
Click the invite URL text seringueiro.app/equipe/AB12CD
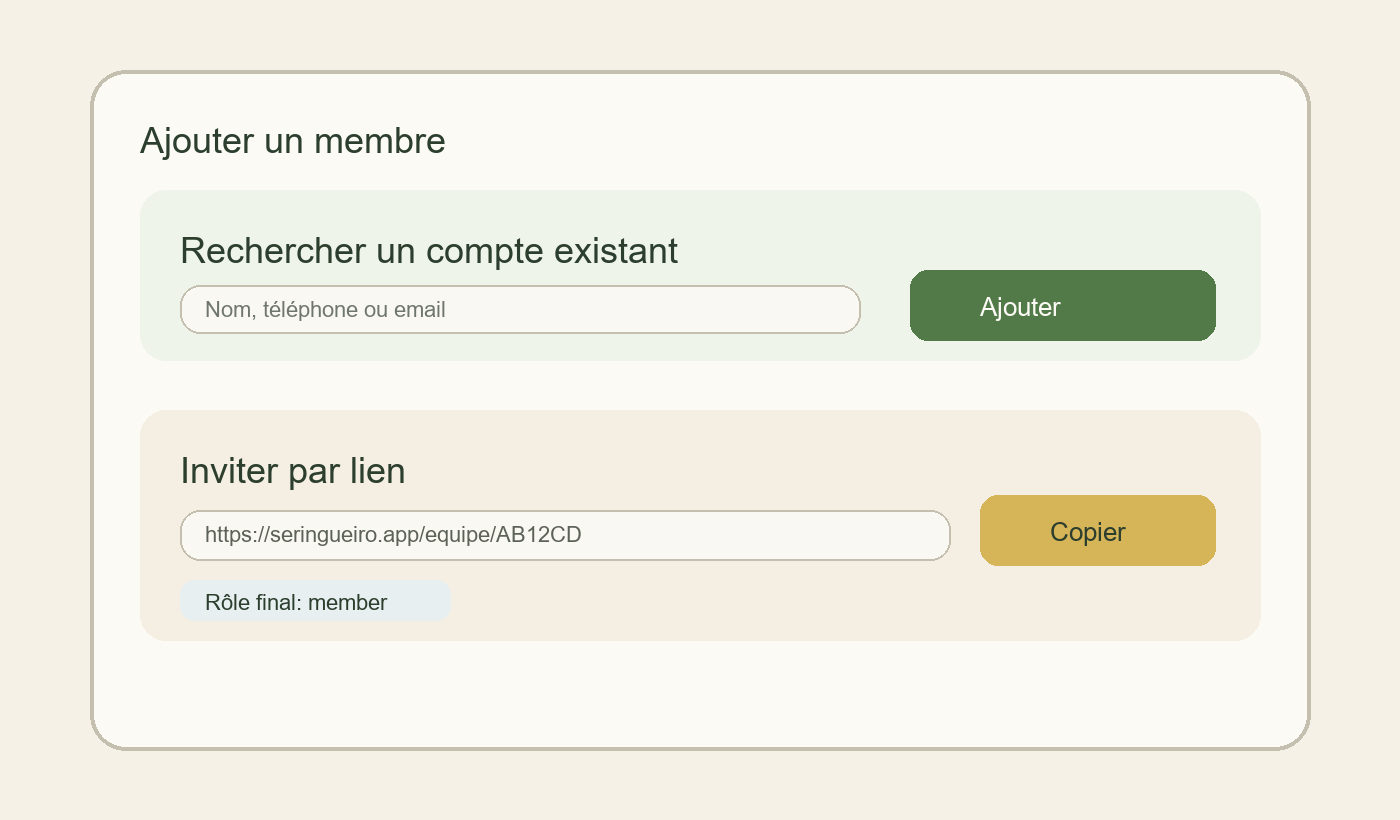pos(393,535)
